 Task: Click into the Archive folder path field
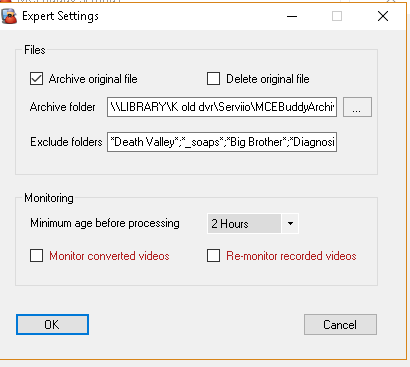(x=222, y=107)
